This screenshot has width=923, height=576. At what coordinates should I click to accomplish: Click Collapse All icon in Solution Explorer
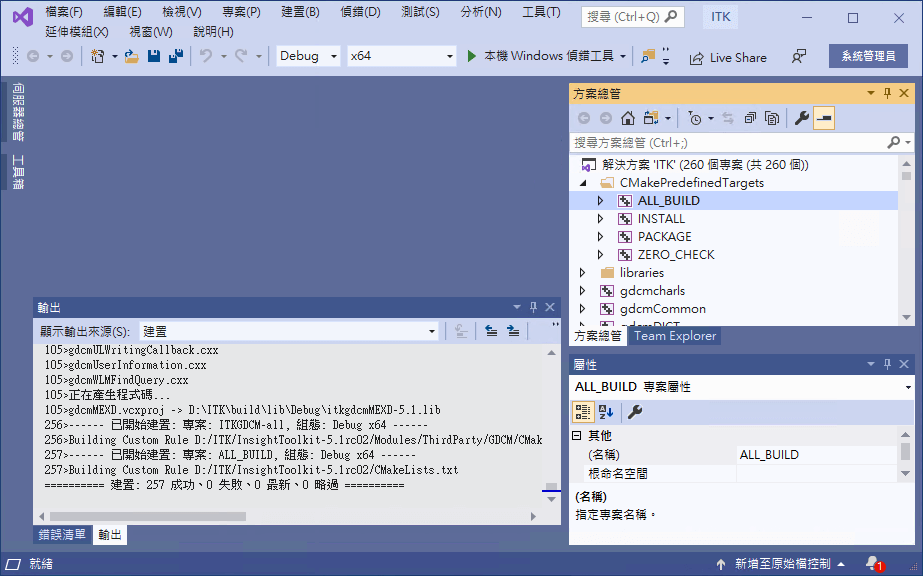[x=750, y=118]
